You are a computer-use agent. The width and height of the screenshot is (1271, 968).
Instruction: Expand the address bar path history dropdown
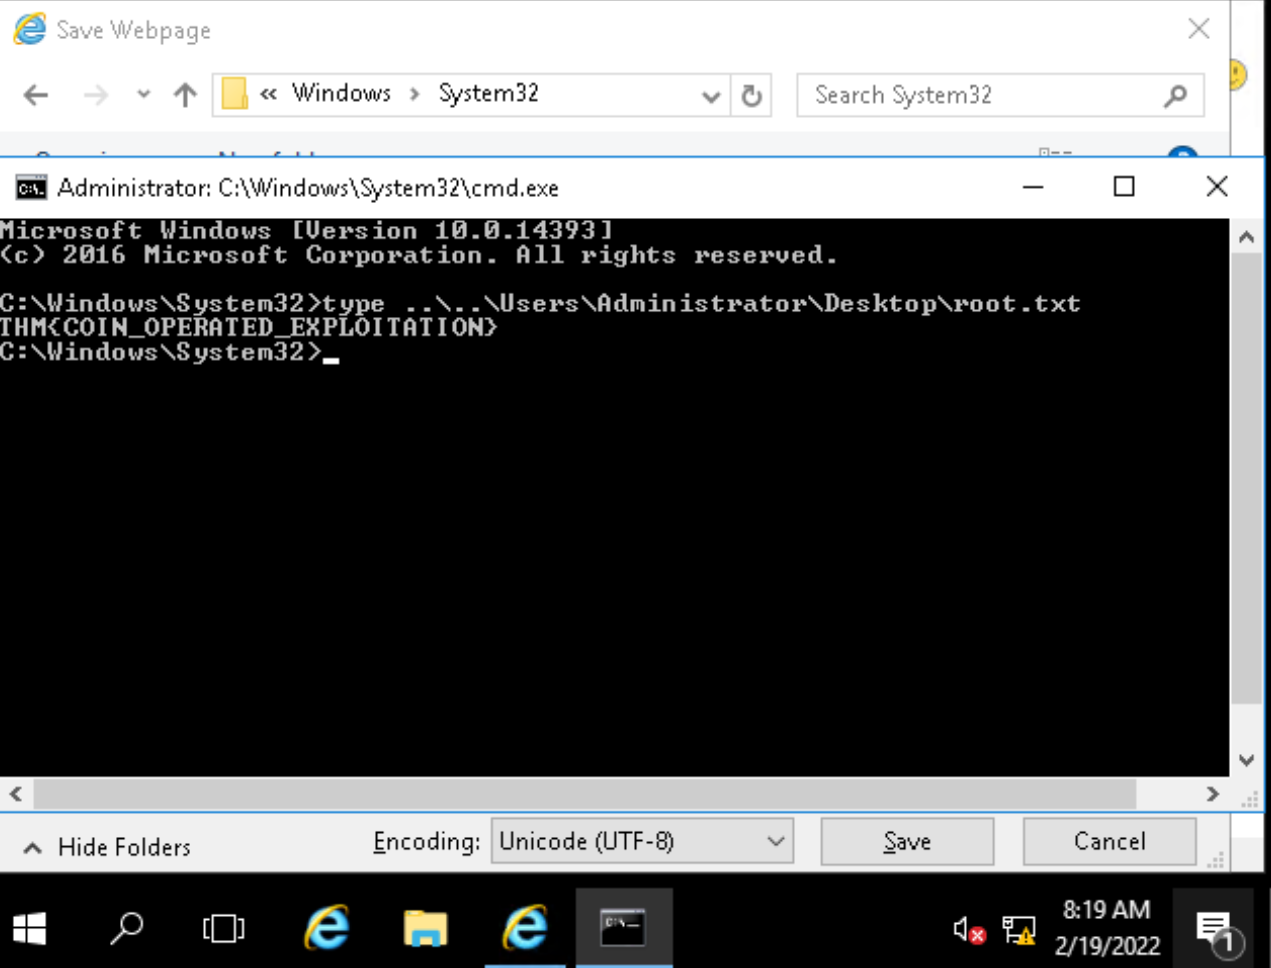pos(711,96)
